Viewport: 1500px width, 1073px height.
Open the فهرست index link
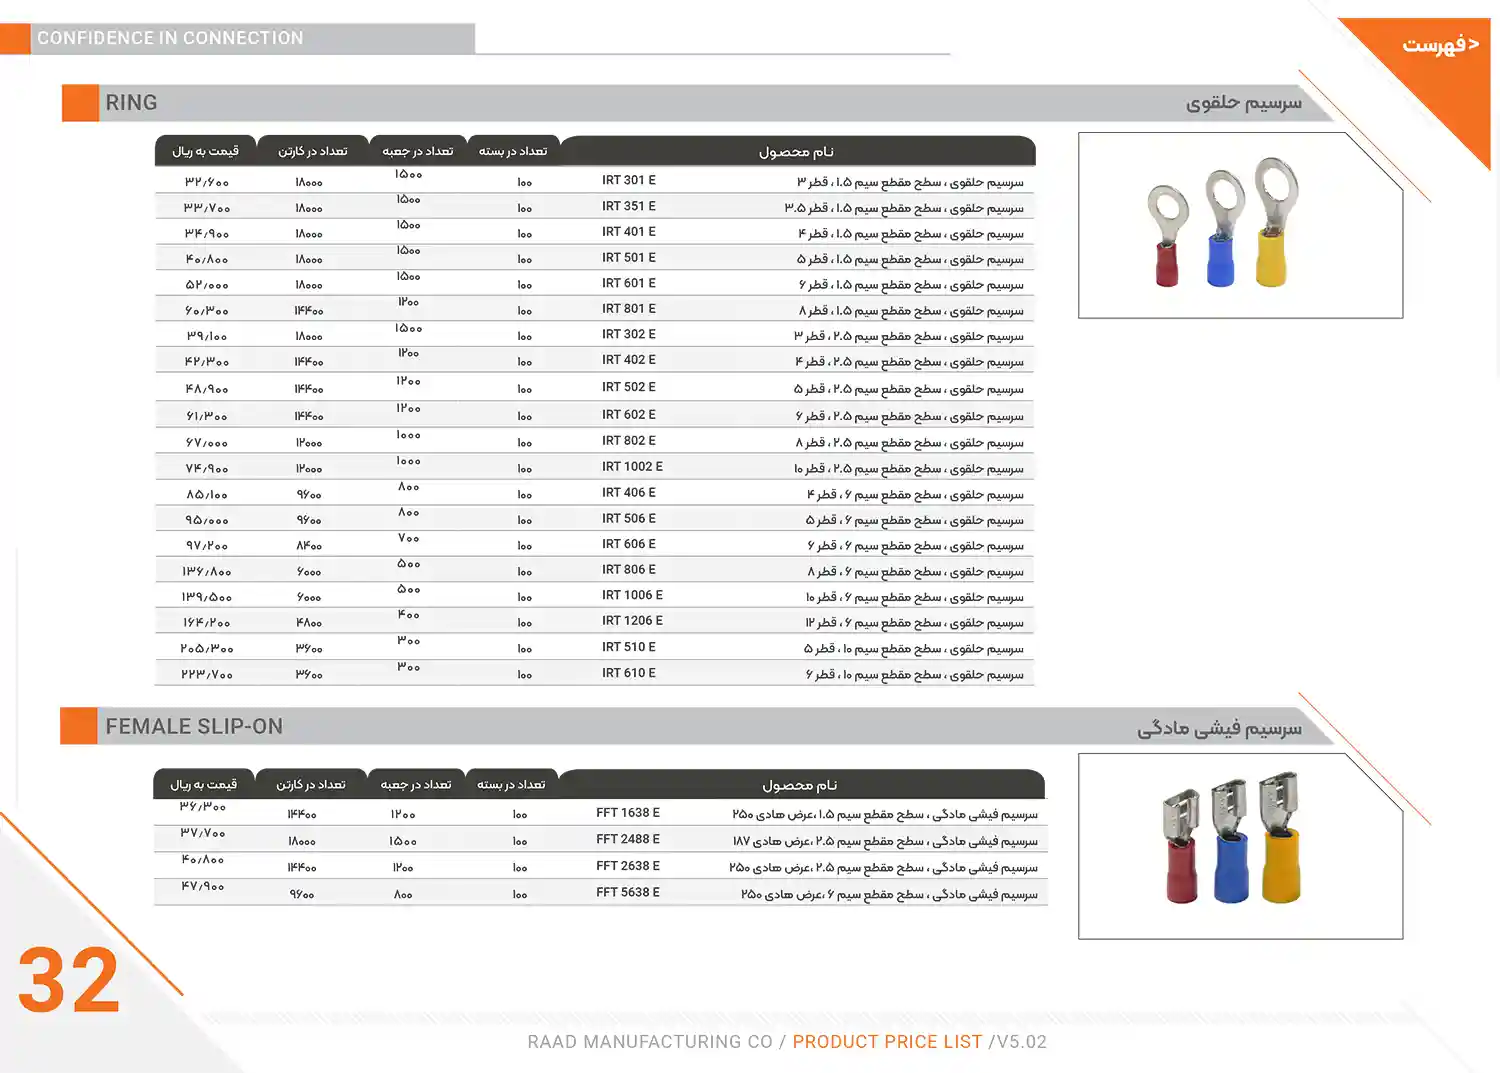(x=1440, y=45)
